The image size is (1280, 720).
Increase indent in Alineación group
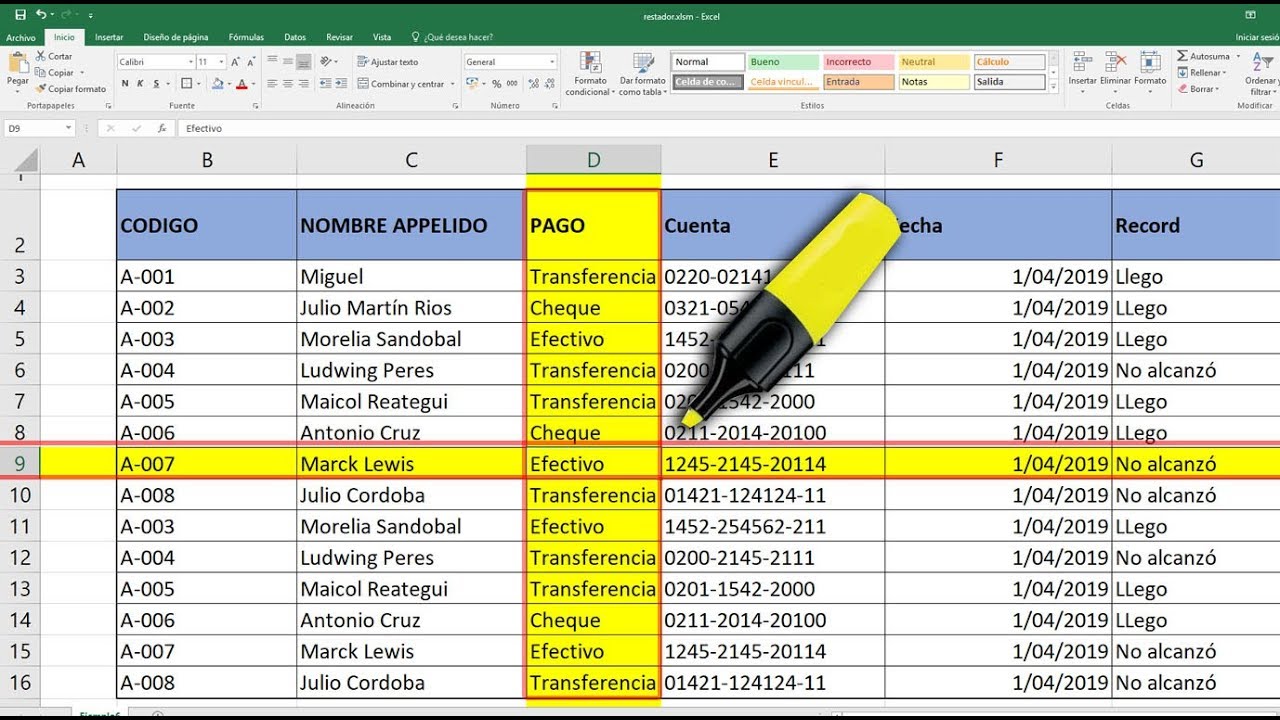[340, 84]
